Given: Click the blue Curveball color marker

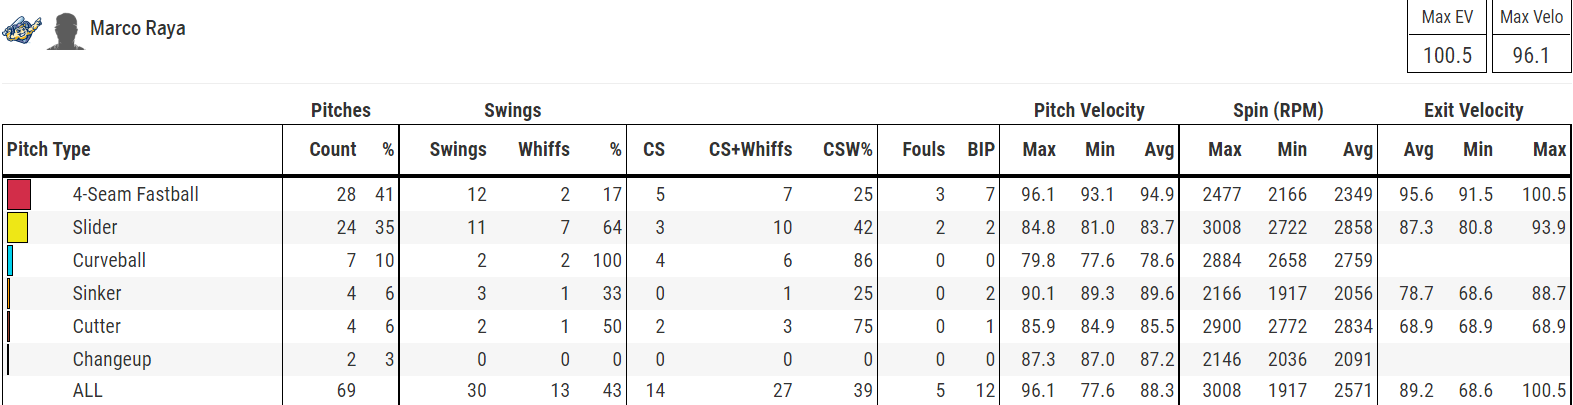Looking at the screenshot, I should 10,260.
